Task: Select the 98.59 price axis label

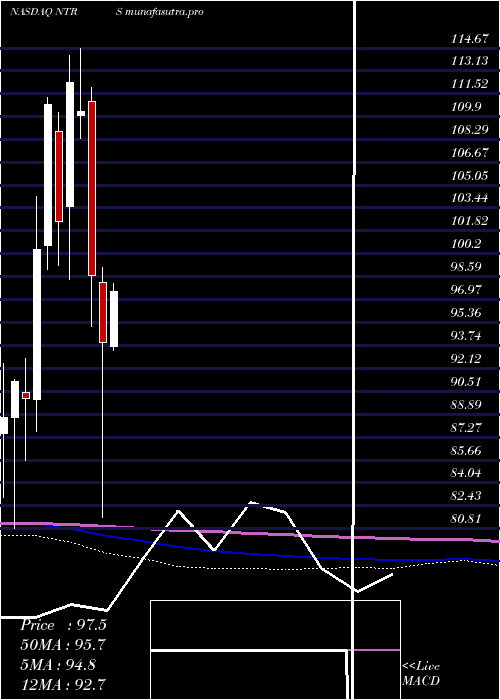Action: (467, 267)
